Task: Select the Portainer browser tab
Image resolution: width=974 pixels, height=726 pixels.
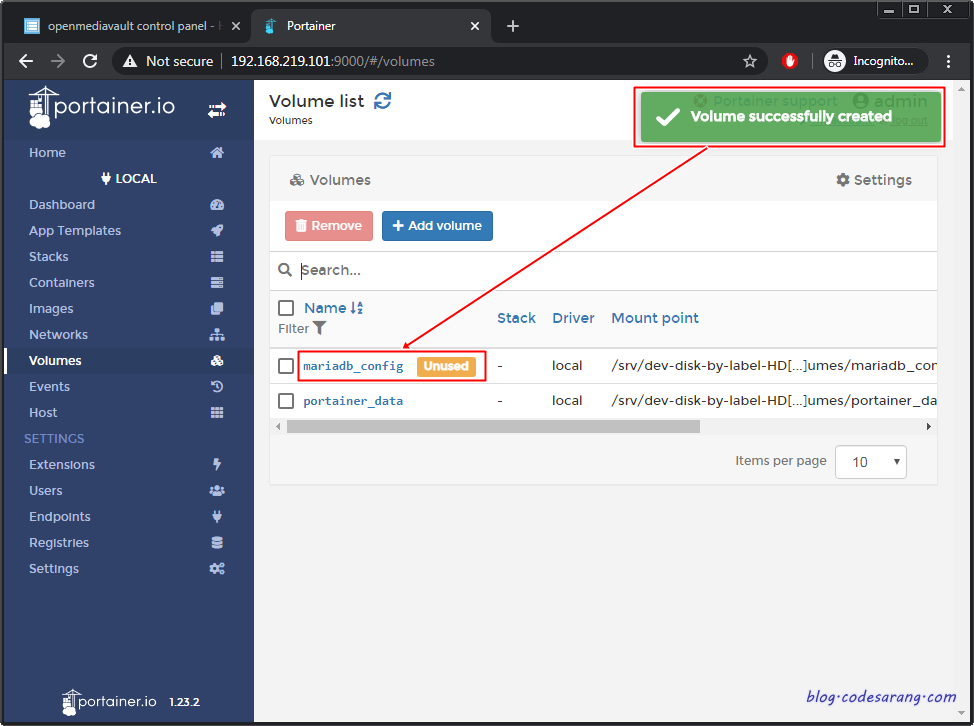Action: [x=371, y=26]
